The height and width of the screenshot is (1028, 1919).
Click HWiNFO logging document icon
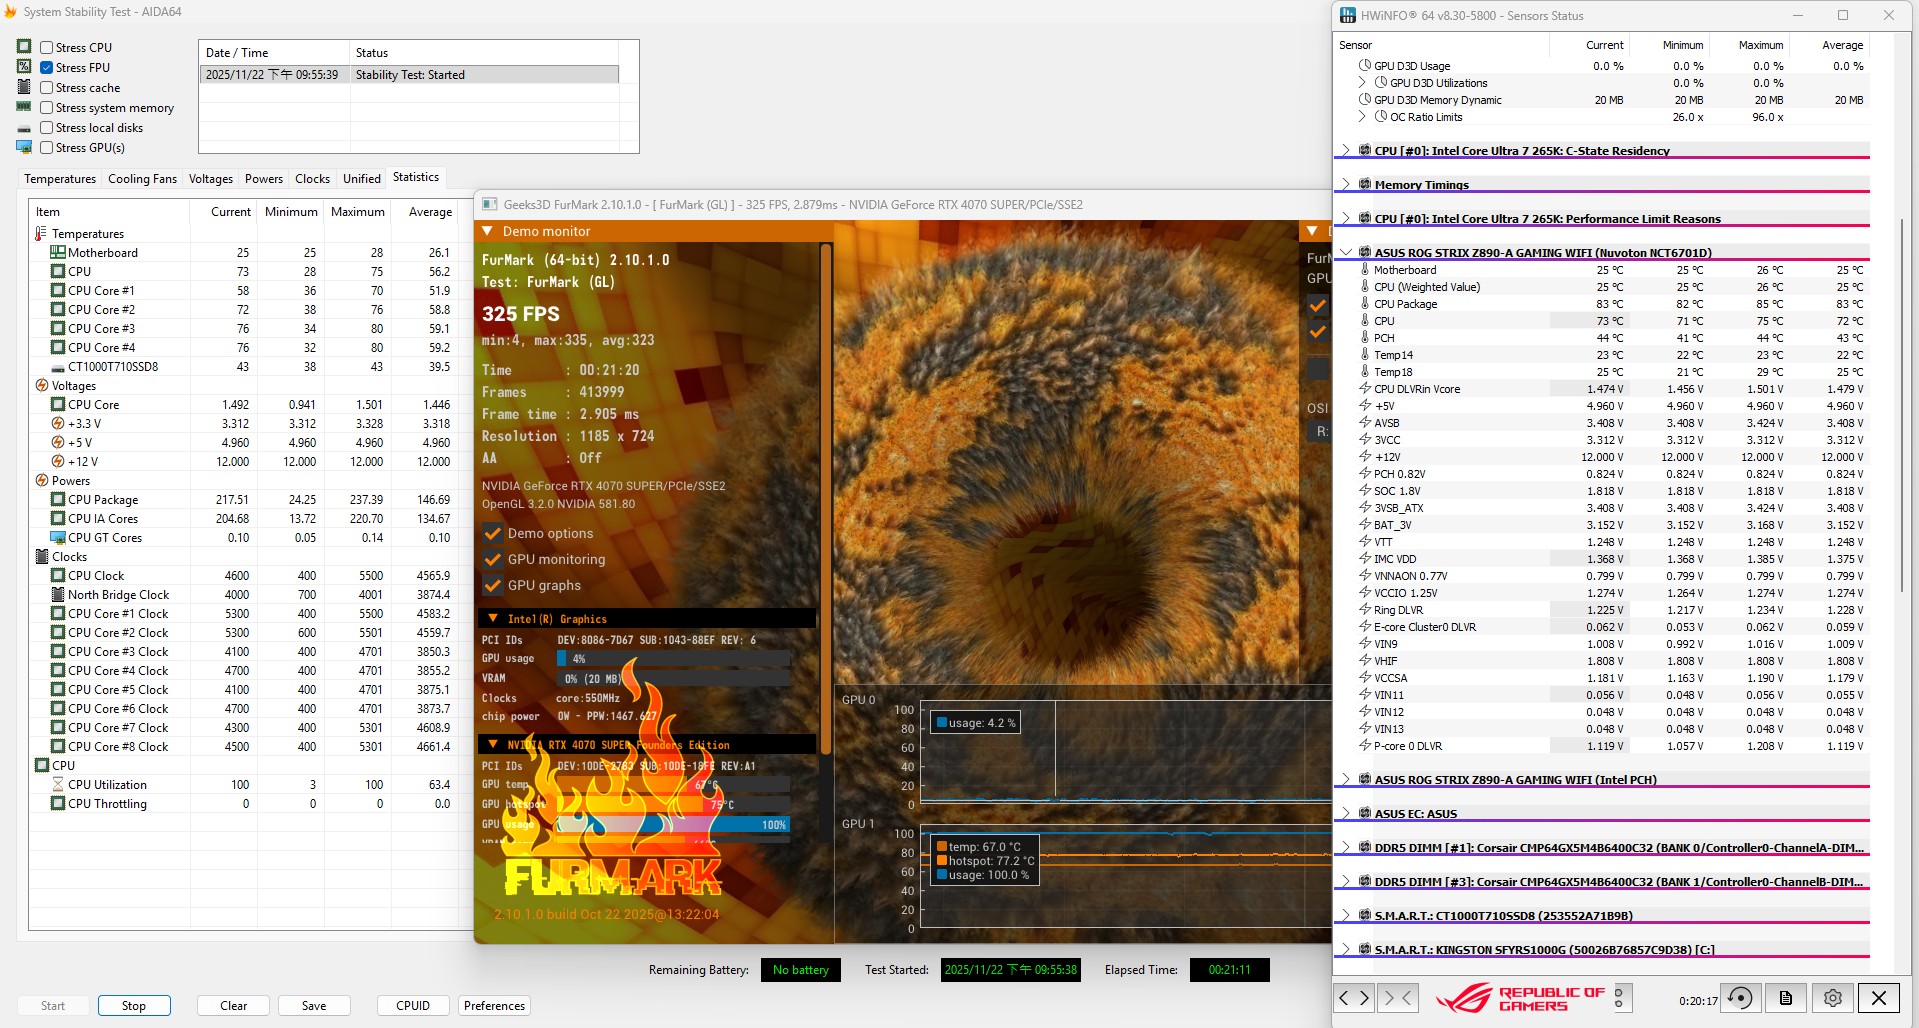(x=1786, y=997)
